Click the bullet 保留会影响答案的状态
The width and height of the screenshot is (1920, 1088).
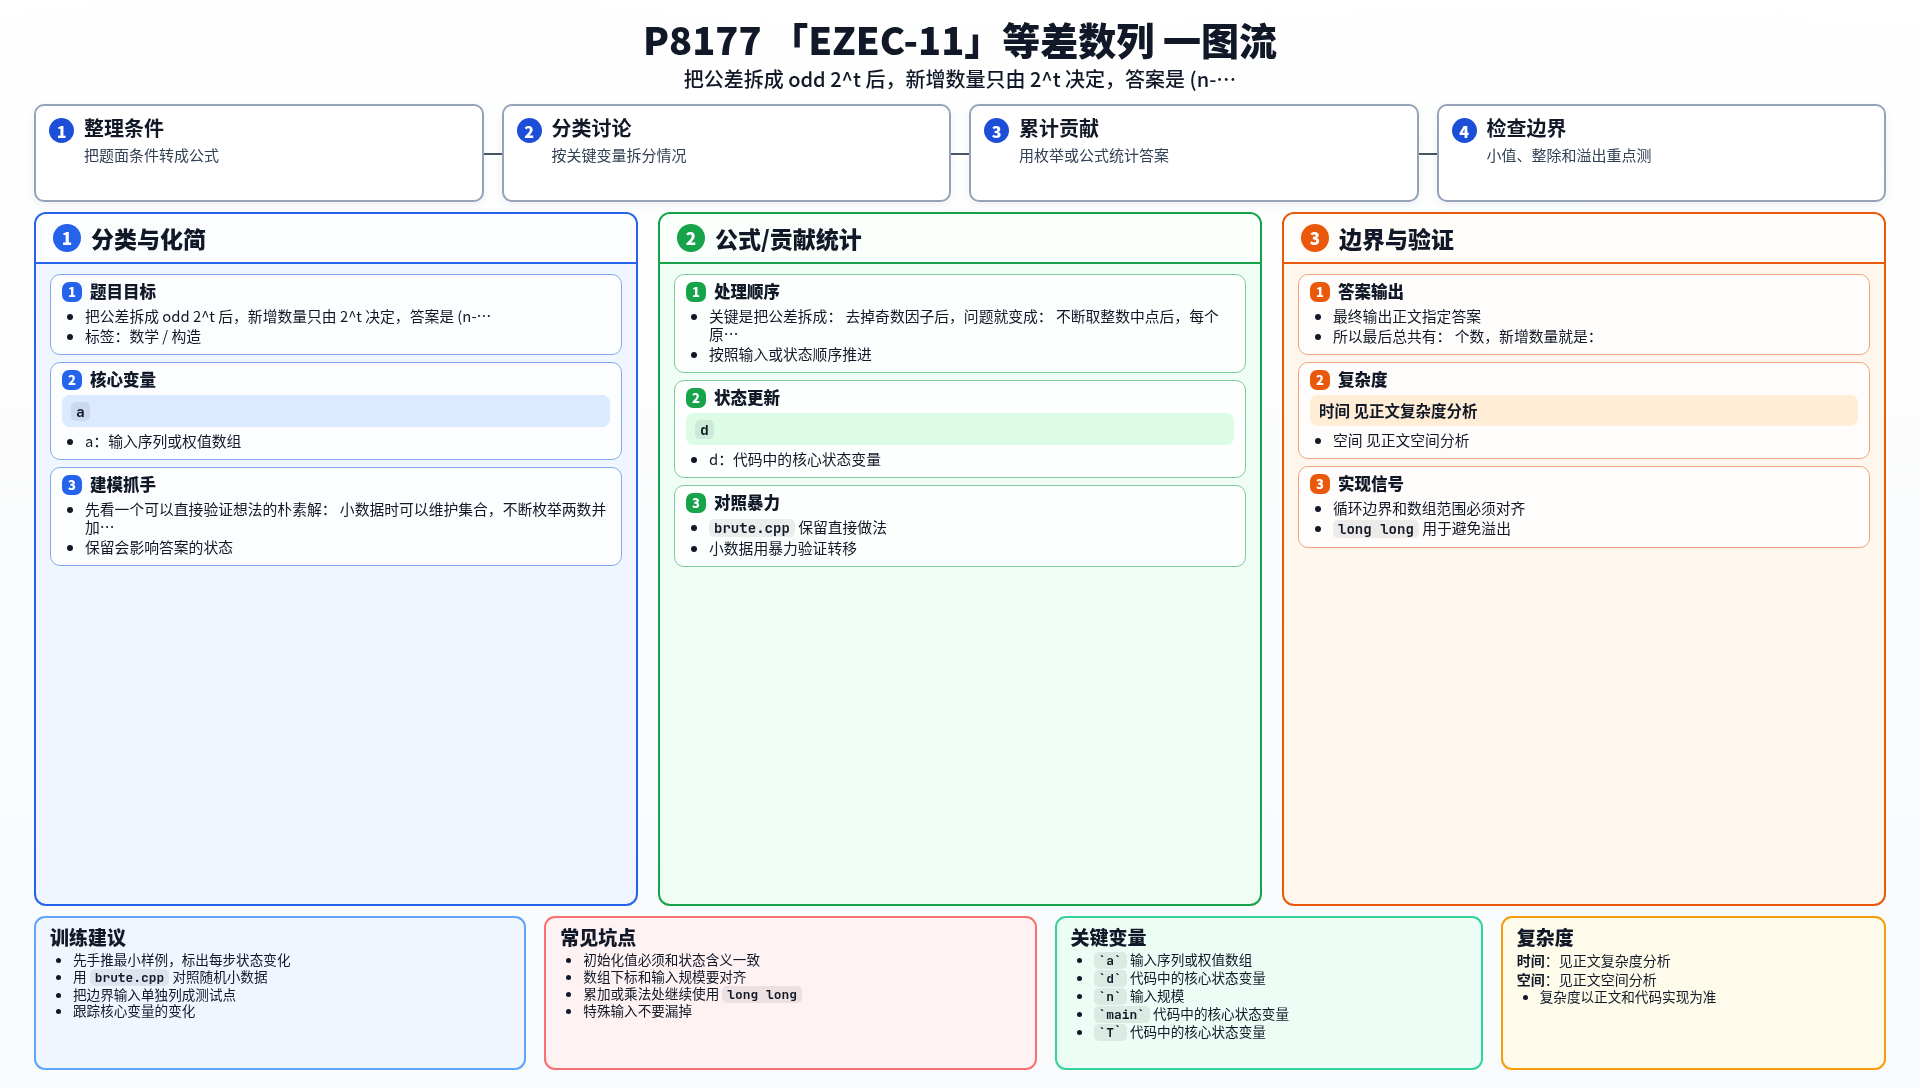click(x=159, y=548)
